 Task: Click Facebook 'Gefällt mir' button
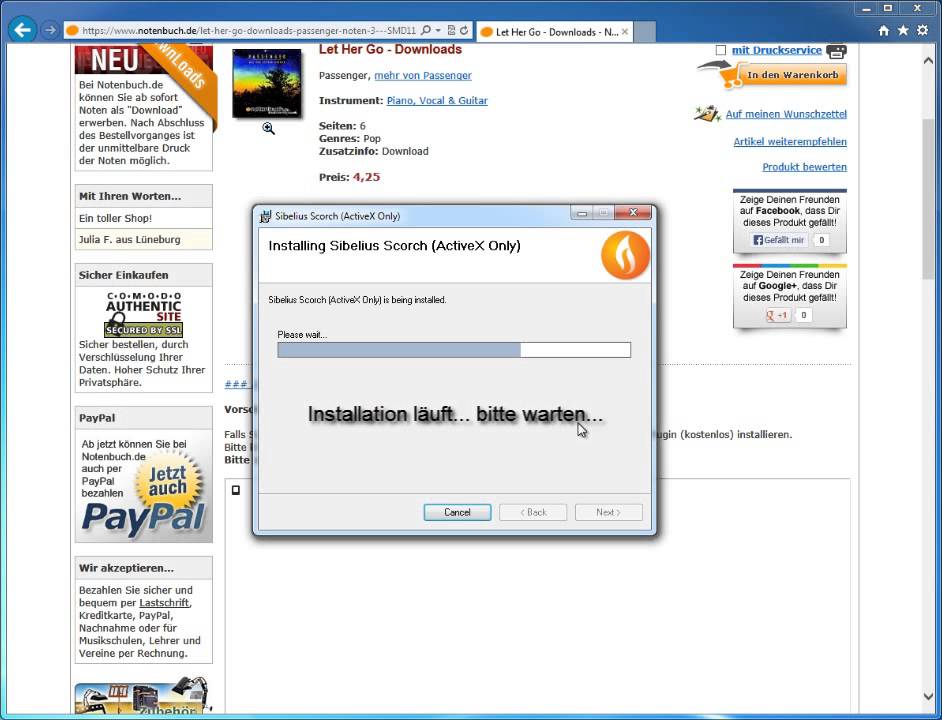click(x=779, y=240)
